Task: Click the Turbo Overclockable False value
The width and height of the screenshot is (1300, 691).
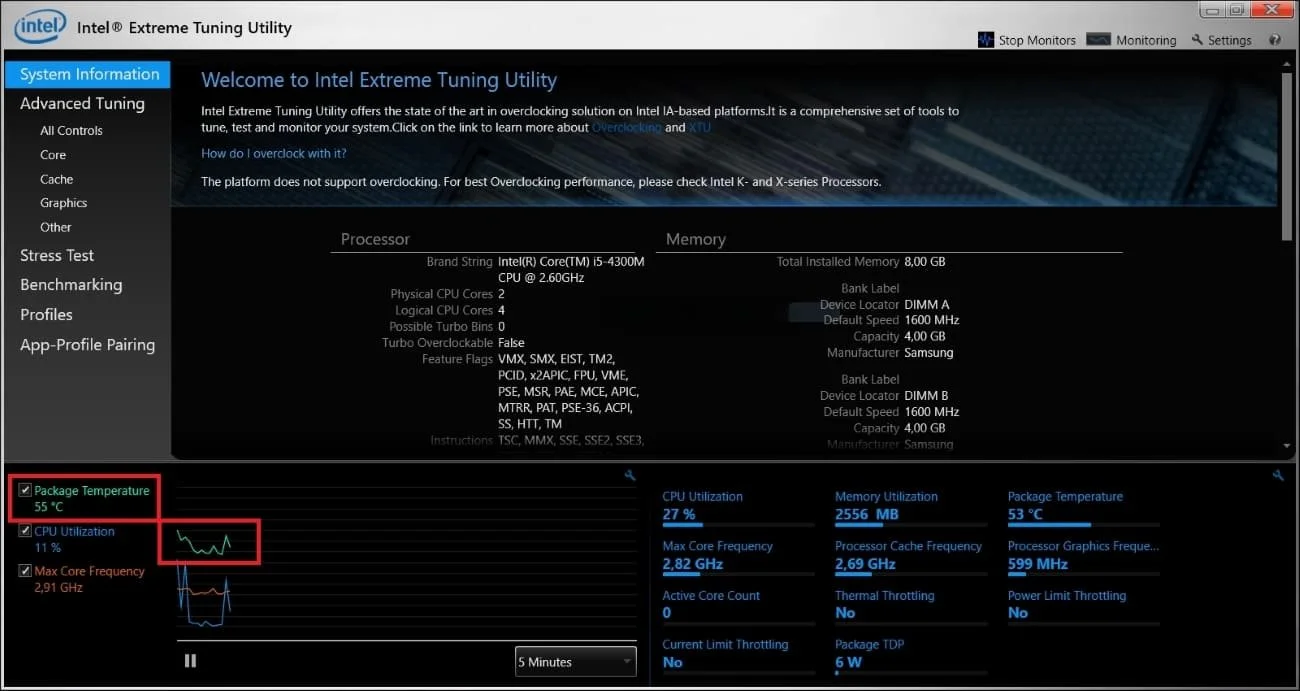Action: pos(511,343)
